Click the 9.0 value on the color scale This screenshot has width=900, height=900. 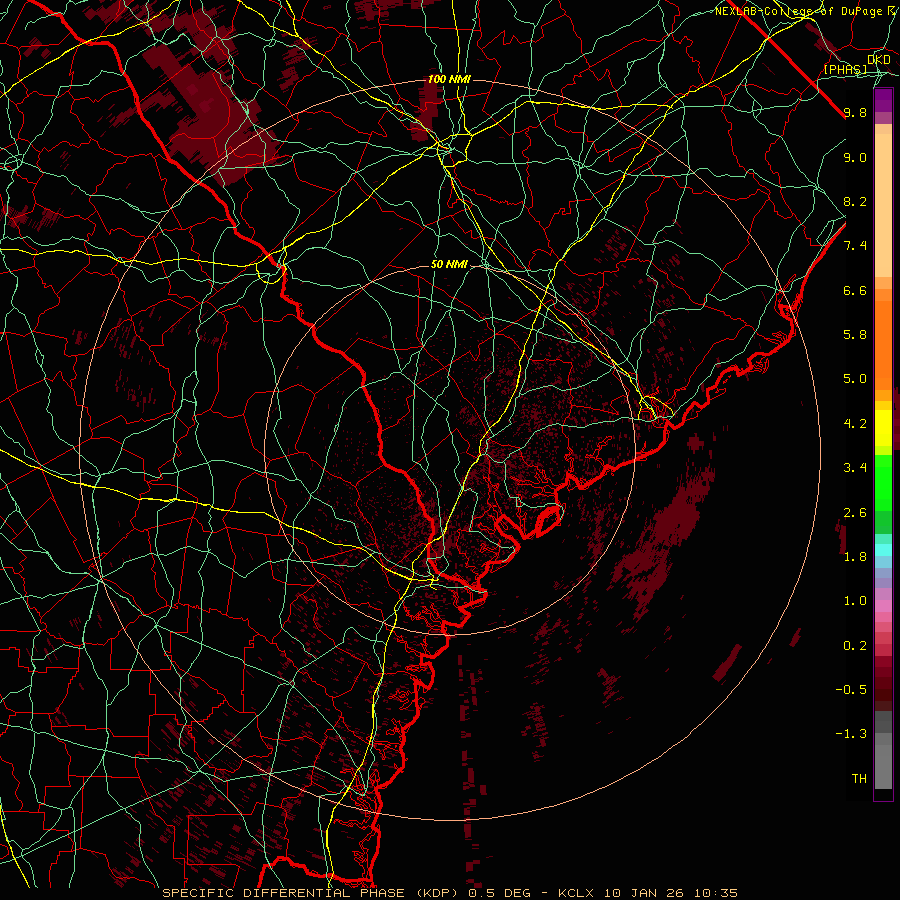[855, 157]
